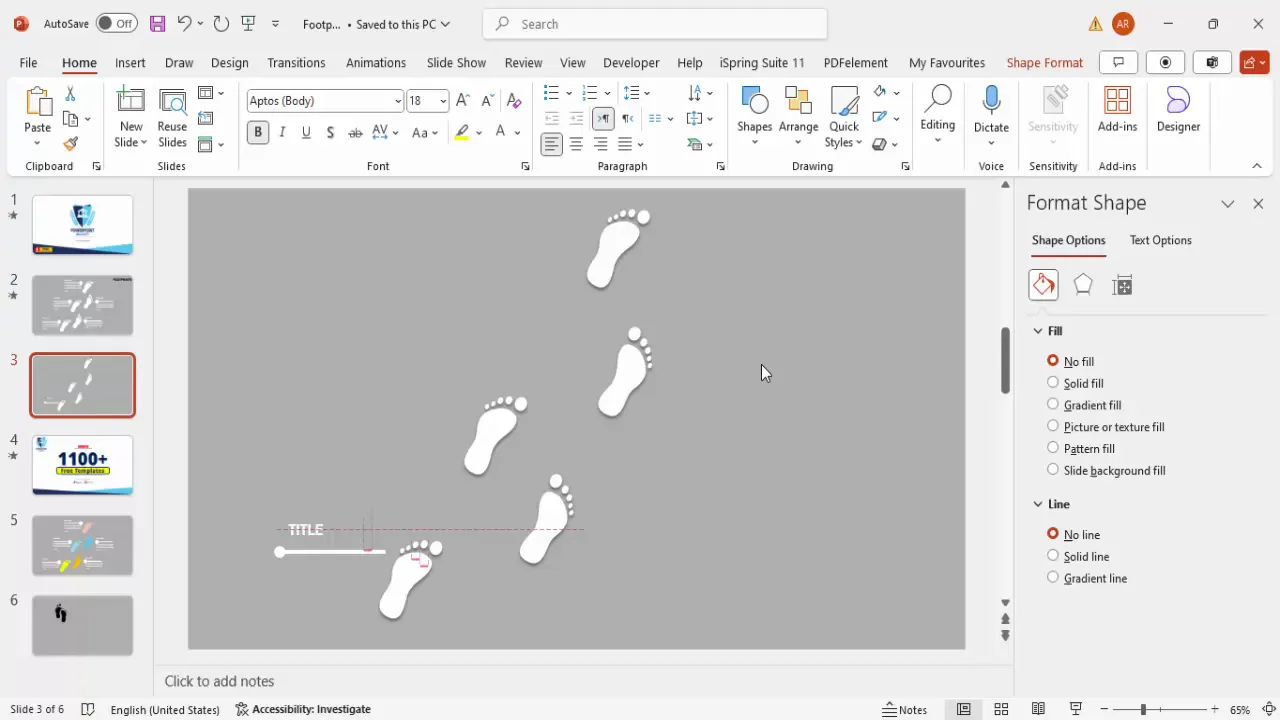Apply Strikethrough formatting

pyautogui.click(x=355, y=132)
